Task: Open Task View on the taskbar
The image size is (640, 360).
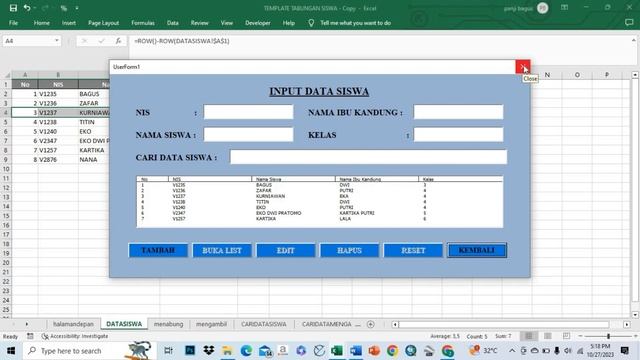Action: (x=168, y=351)
